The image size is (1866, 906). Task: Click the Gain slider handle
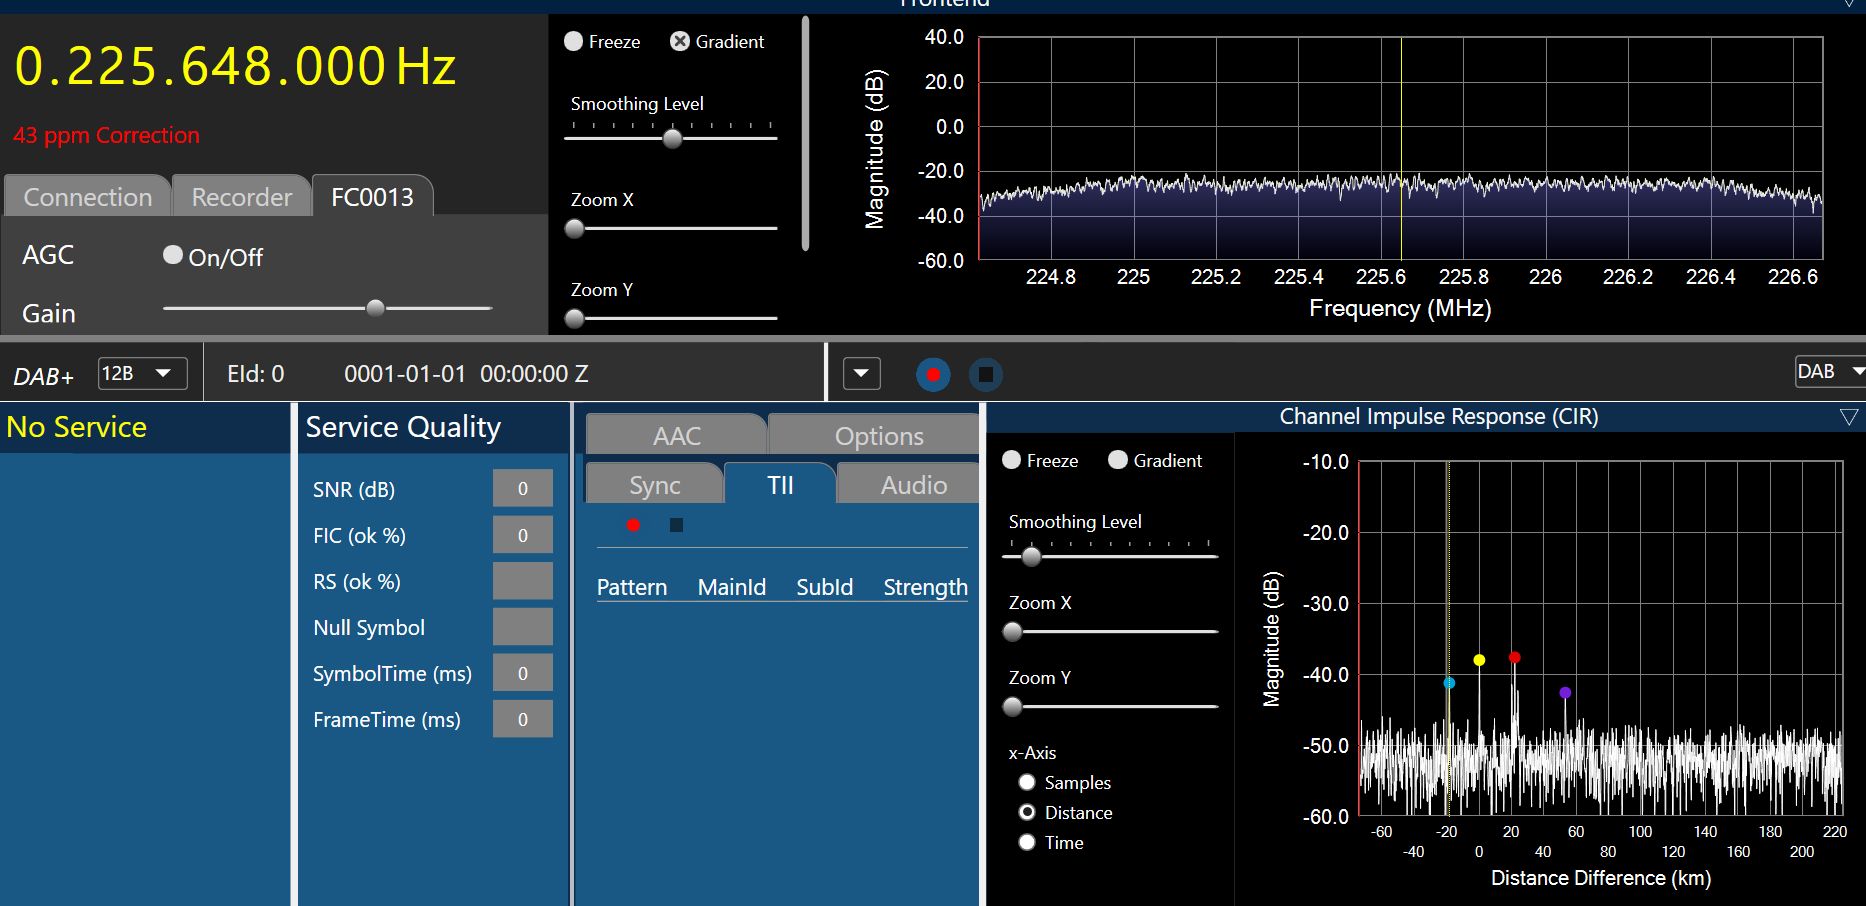pos(375,308)
